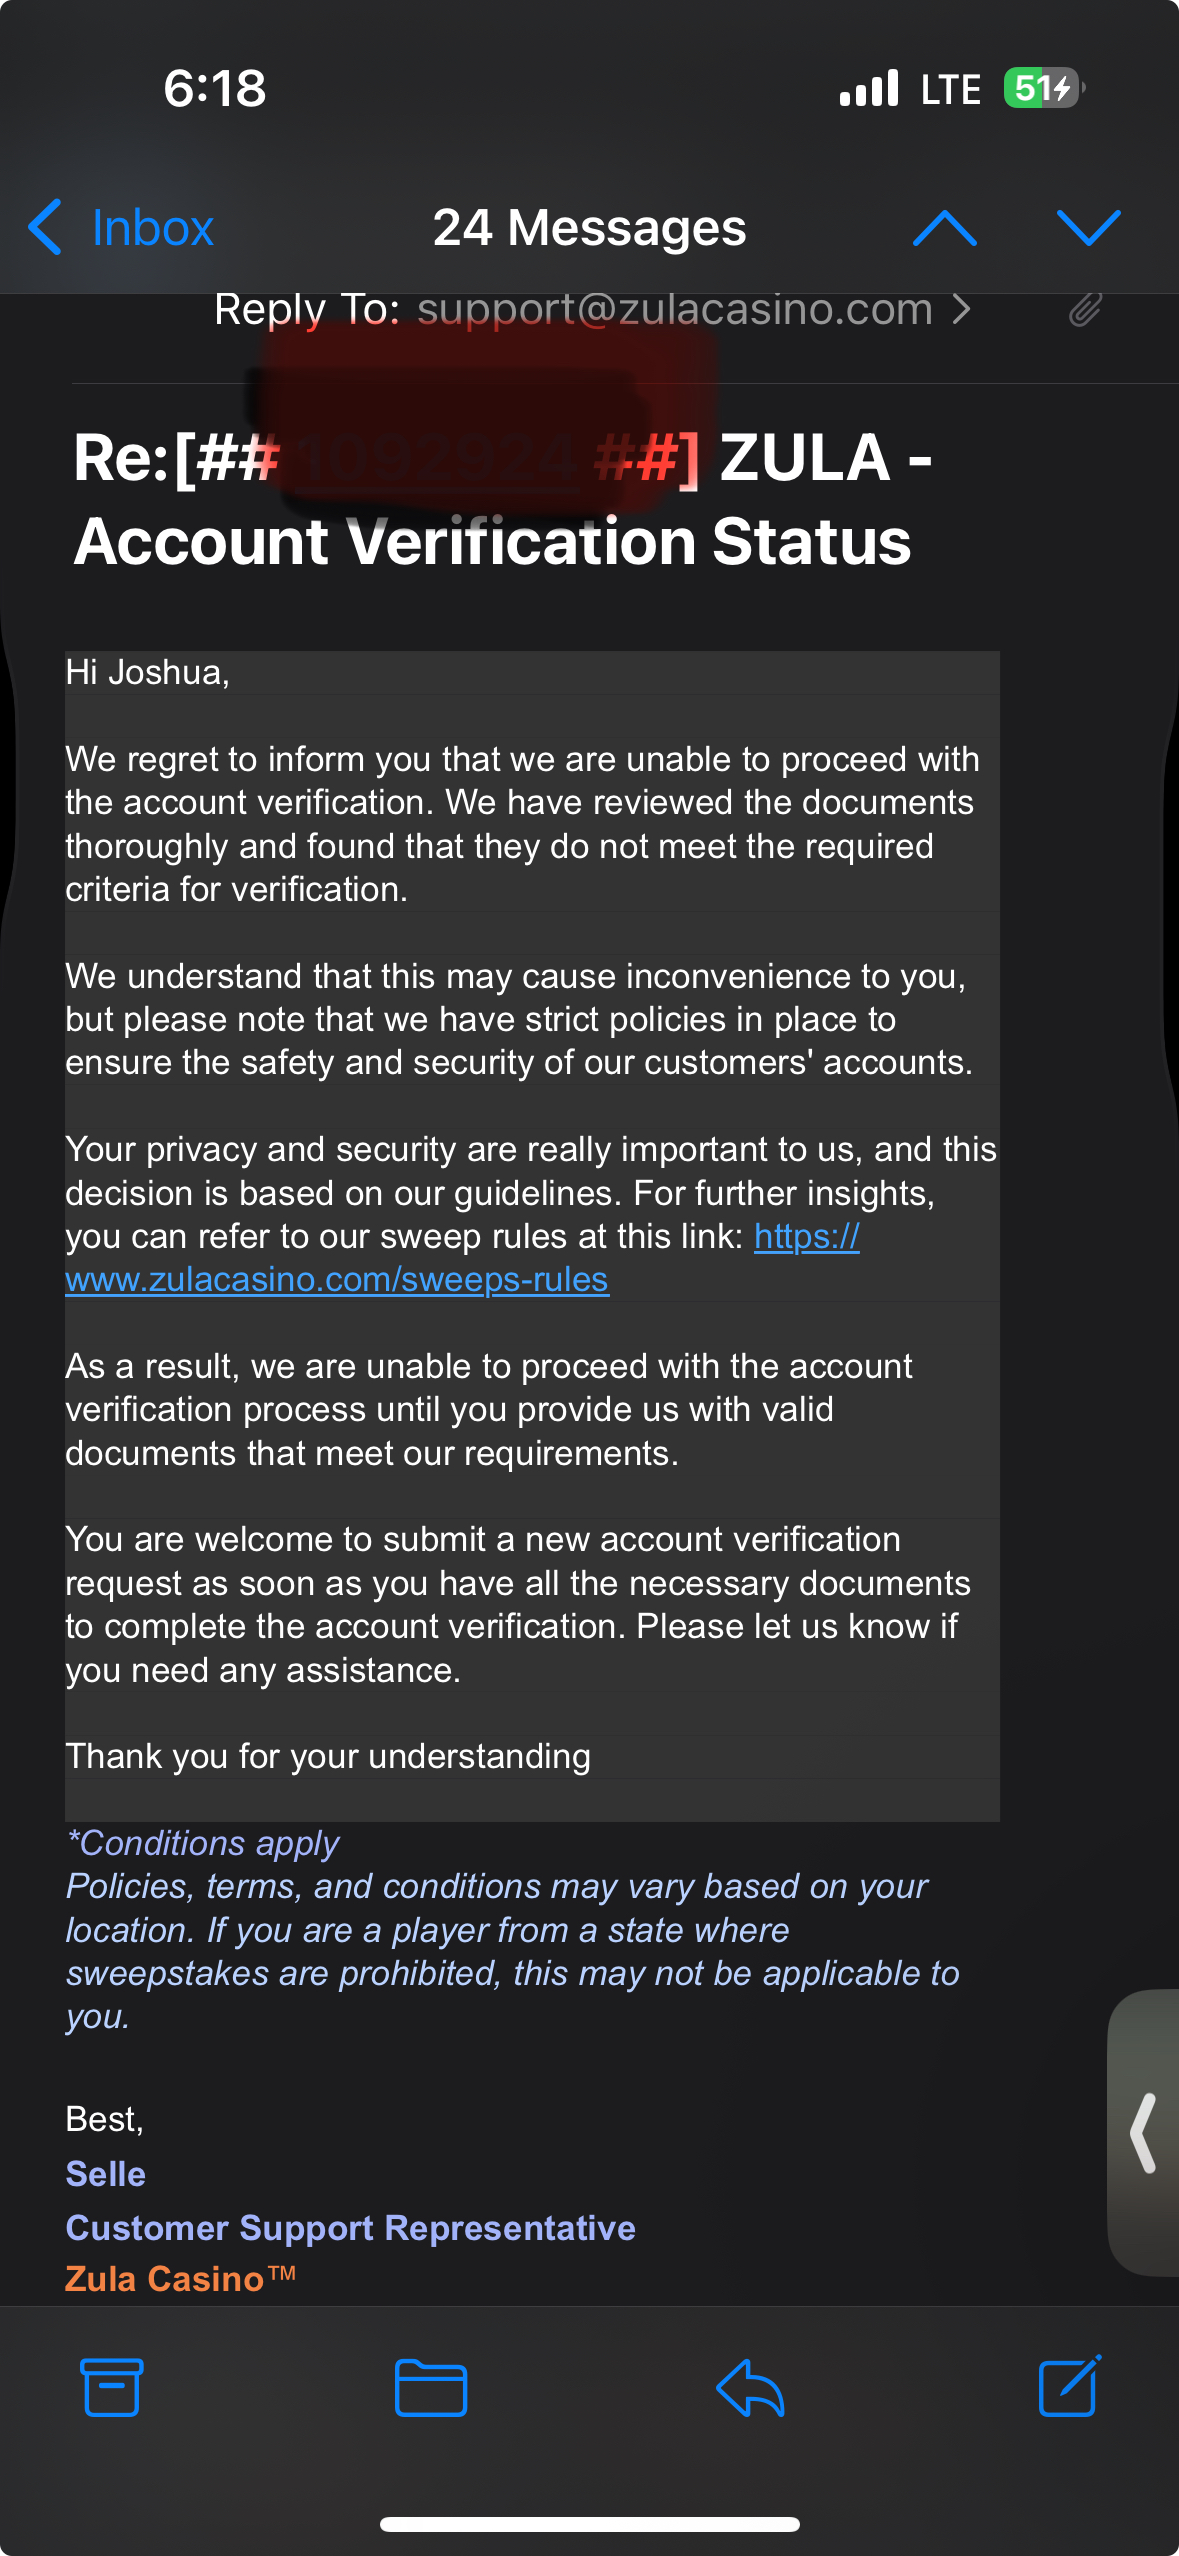
Task: Tap the clock in status bar
Action: [215, 88]
